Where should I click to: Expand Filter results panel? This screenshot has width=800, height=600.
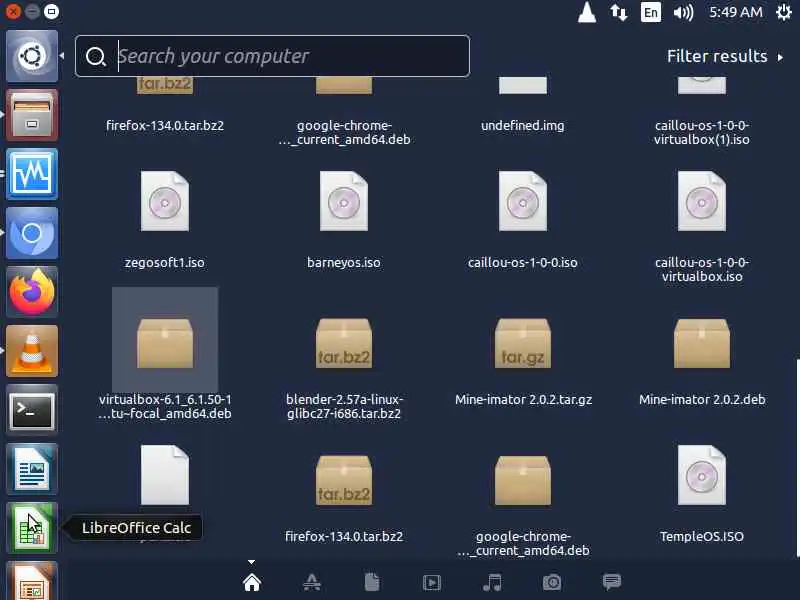point(725,56)
